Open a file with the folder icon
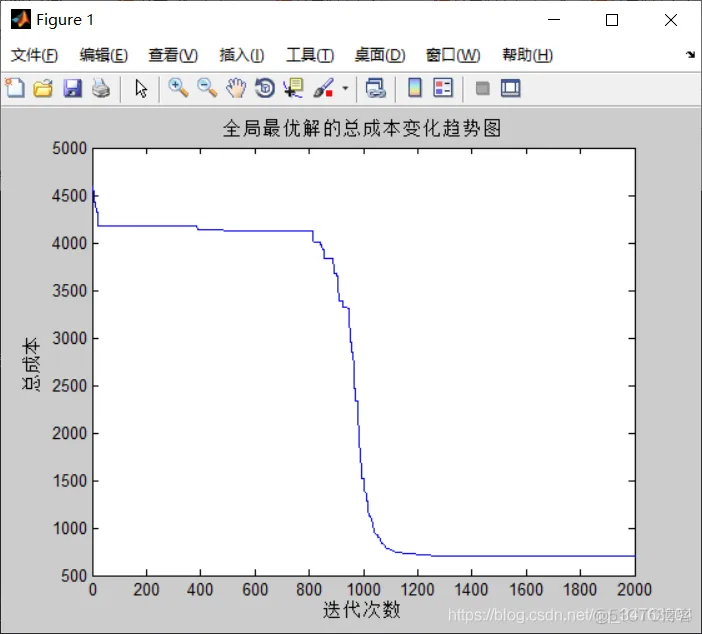The width and height of the screenshot is (702, 634). (43, 88)
